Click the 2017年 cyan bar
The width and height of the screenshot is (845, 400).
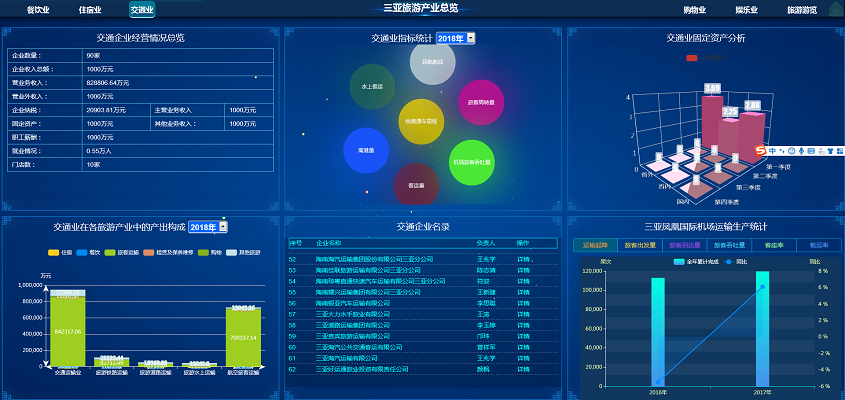tap(762, 329)
